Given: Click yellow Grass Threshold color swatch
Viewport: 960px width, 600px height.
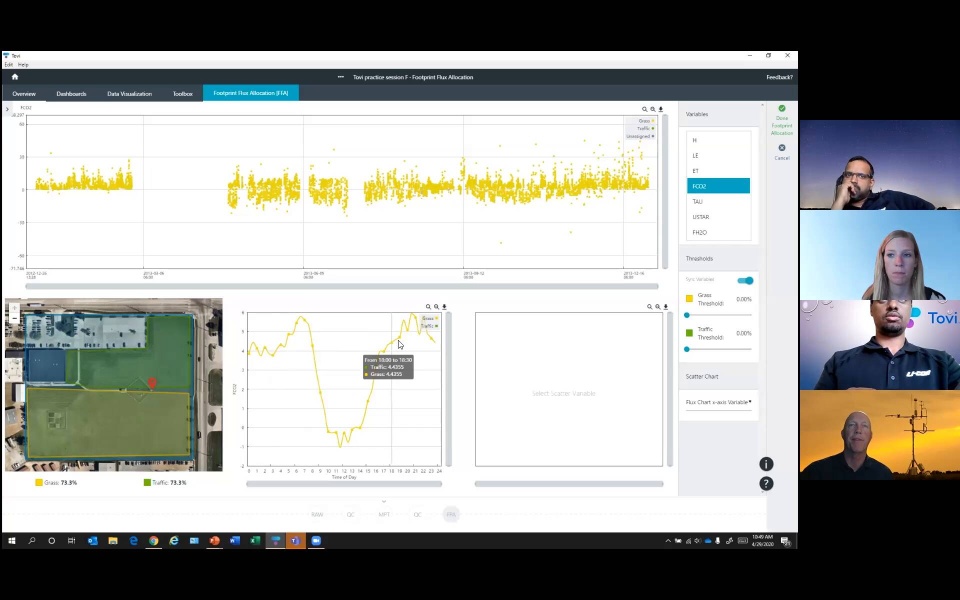Looking at the screenshot, I should click(689, 299).
